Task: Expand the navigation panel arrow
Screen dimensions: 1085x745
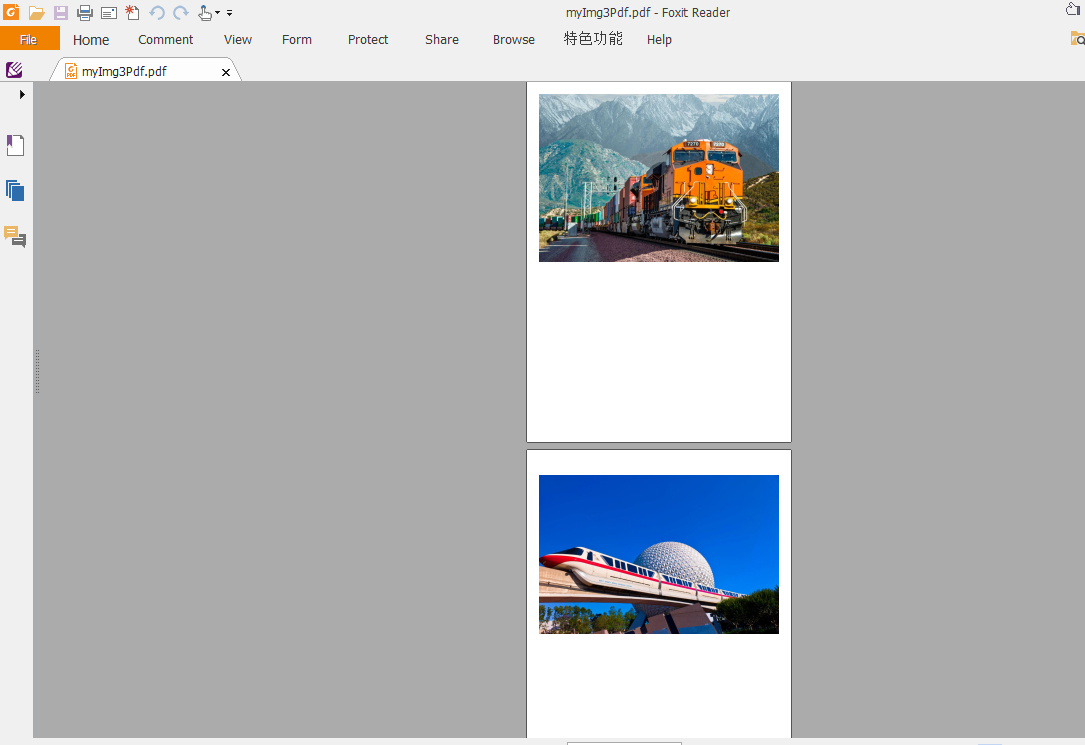Action: (22, 95)
